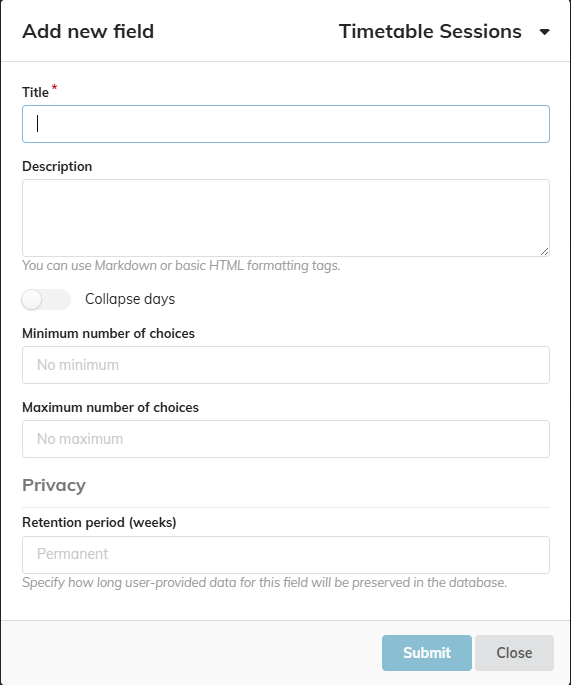Open the Timetable Sessions field type dropdown
The width and height of the screenshot is (571, 685).
coord(444,31)
